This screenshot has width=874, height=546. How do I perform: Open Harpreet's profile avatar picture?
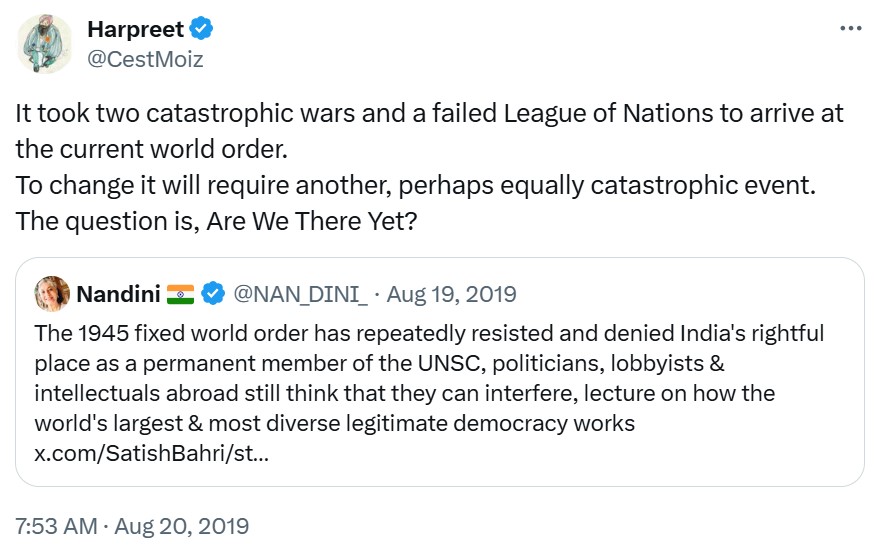click(45, 45)
